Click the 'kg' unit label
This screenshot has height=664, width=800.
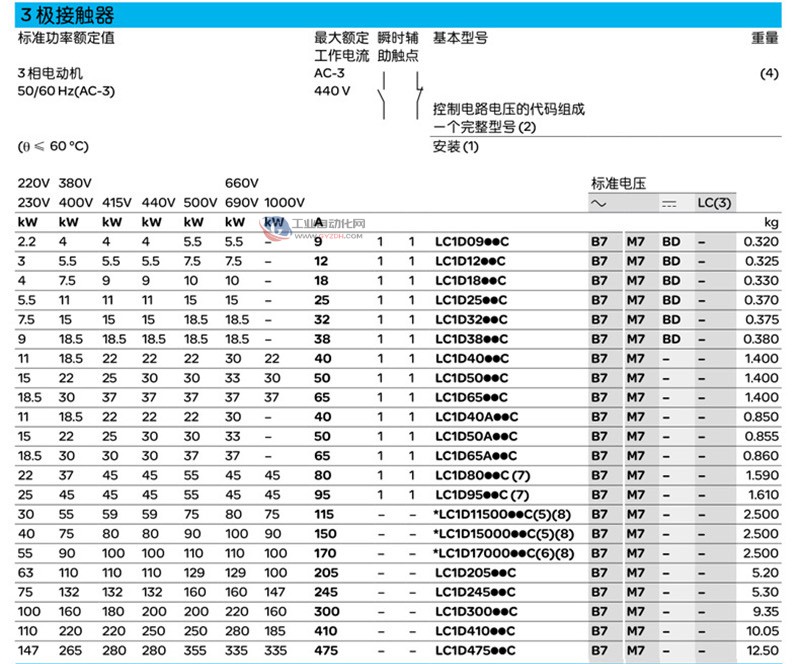point(771,223)
